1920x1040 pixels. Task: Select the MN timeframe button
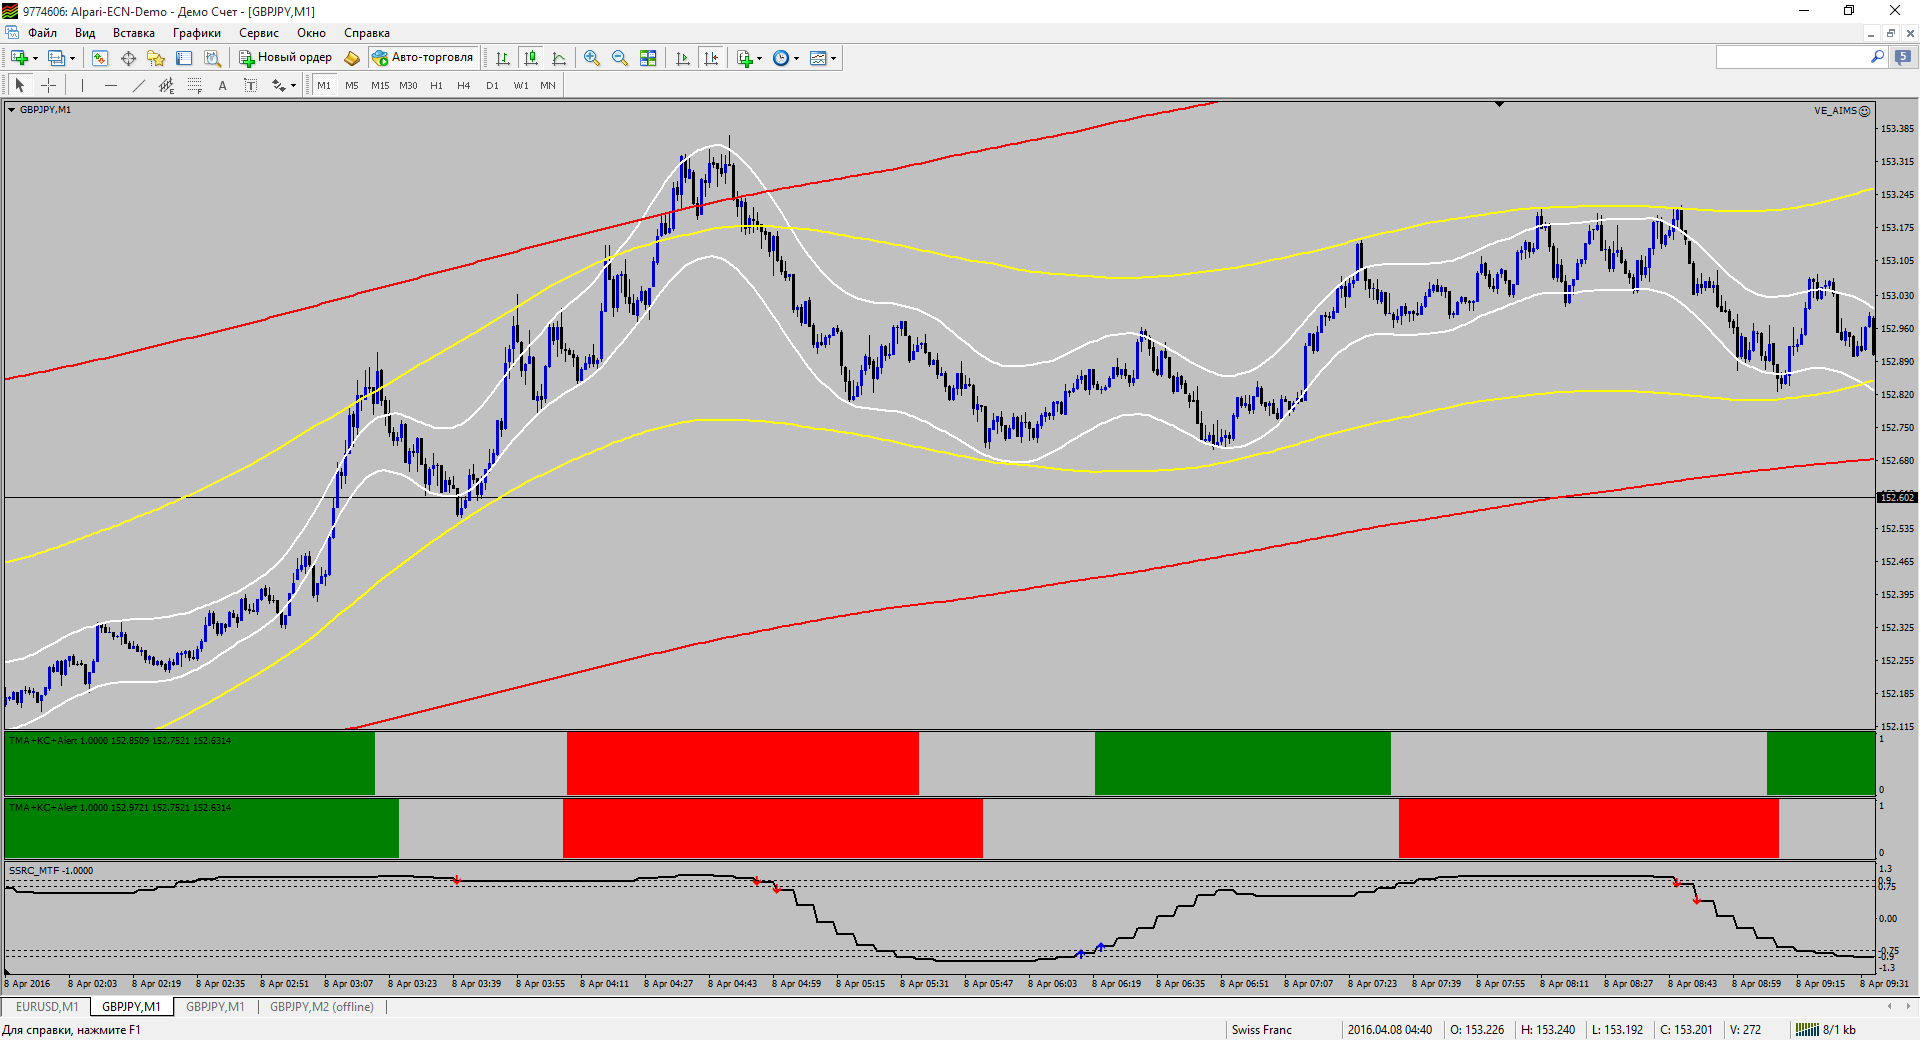[548, 85]
